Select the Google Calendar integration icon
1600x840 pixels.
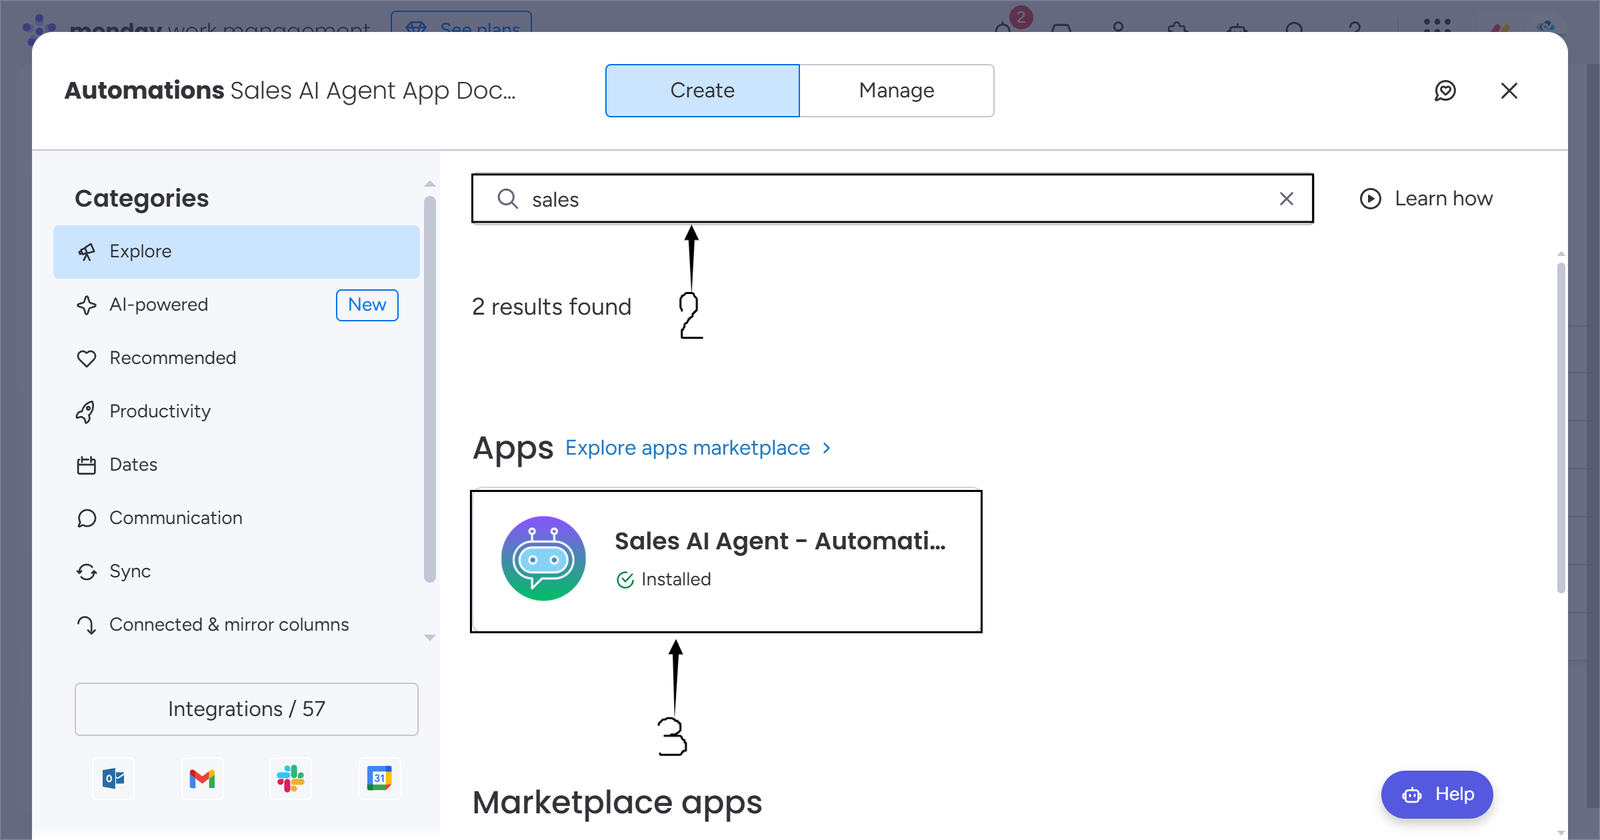tap(379, 778)
